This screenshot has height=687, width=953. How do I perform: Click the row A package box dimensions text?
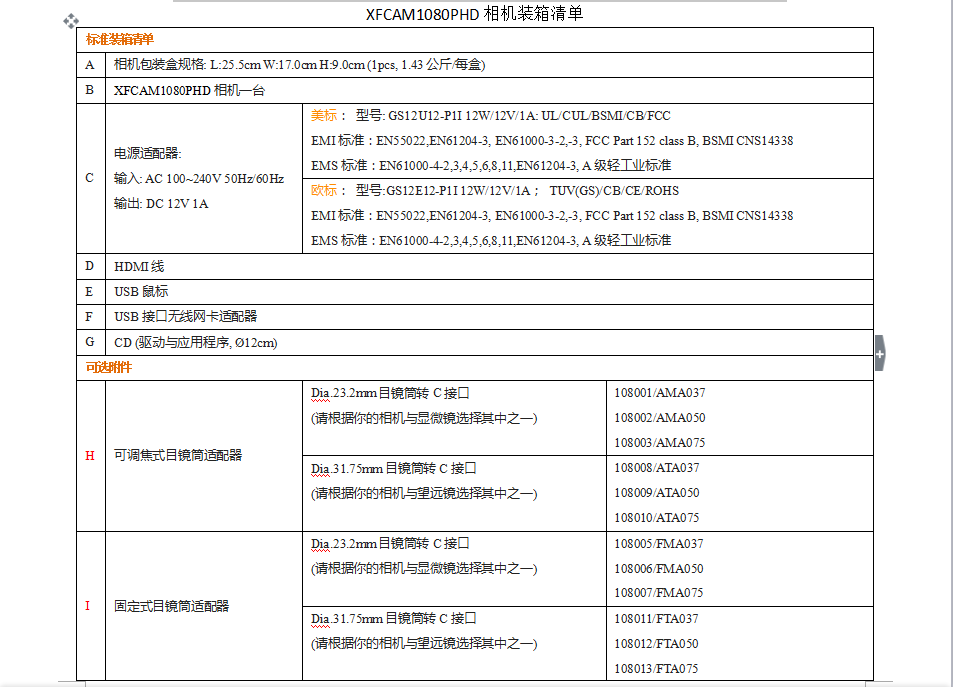299,64
